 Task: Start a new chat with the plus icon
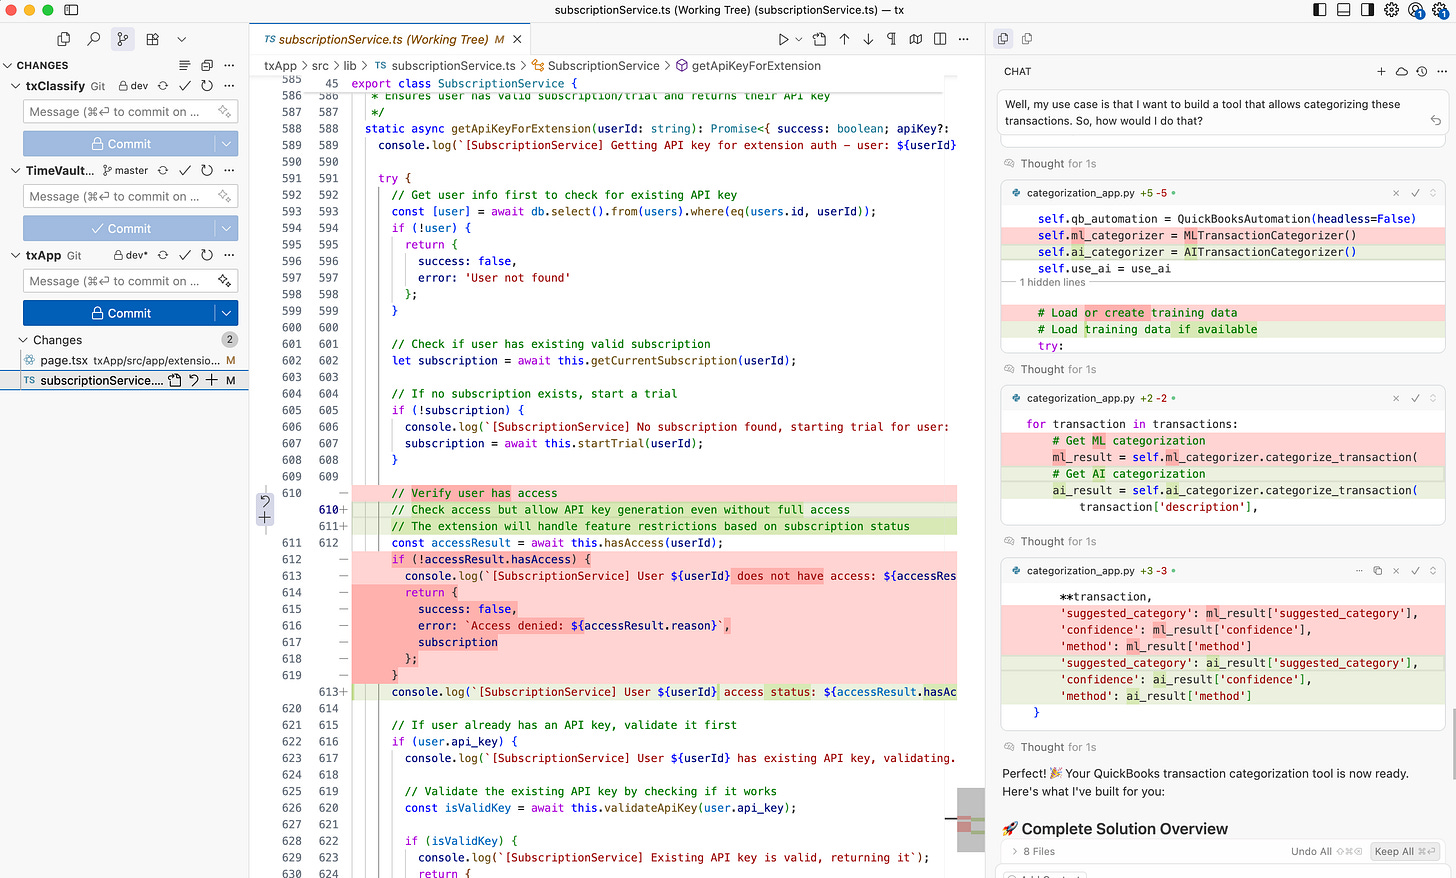1381,71
